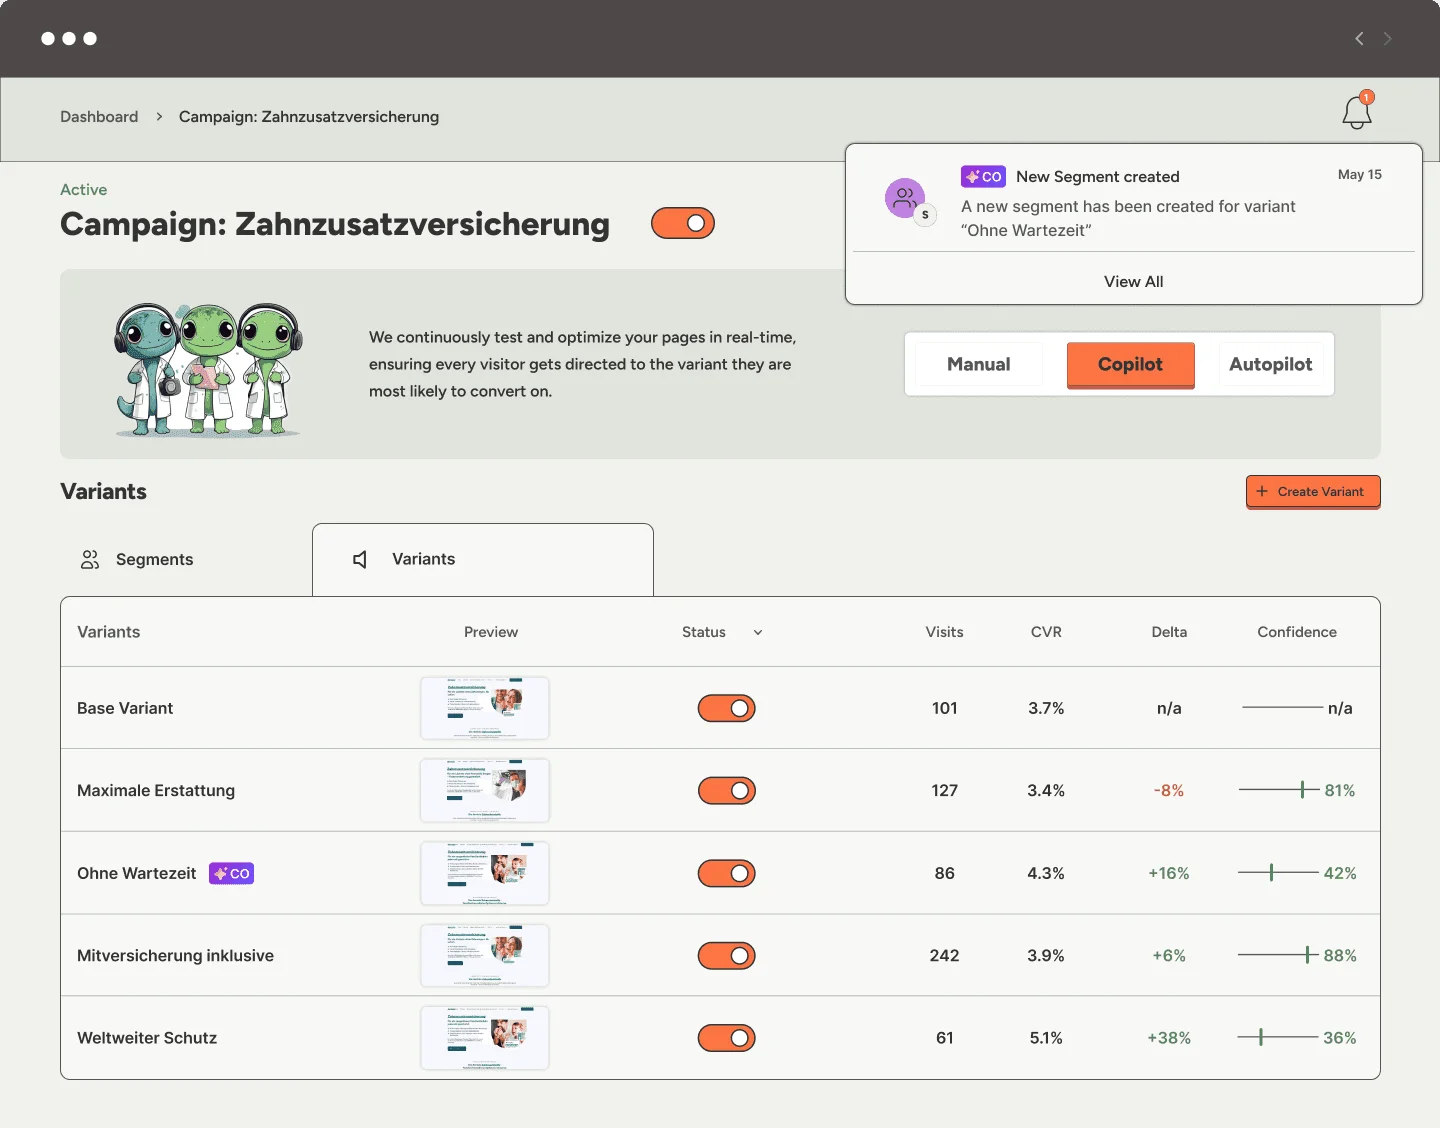Toggle Weltweiter Schutz status switch
This screenshot has height=1128, width=1440.
(x=727, y=1038)
